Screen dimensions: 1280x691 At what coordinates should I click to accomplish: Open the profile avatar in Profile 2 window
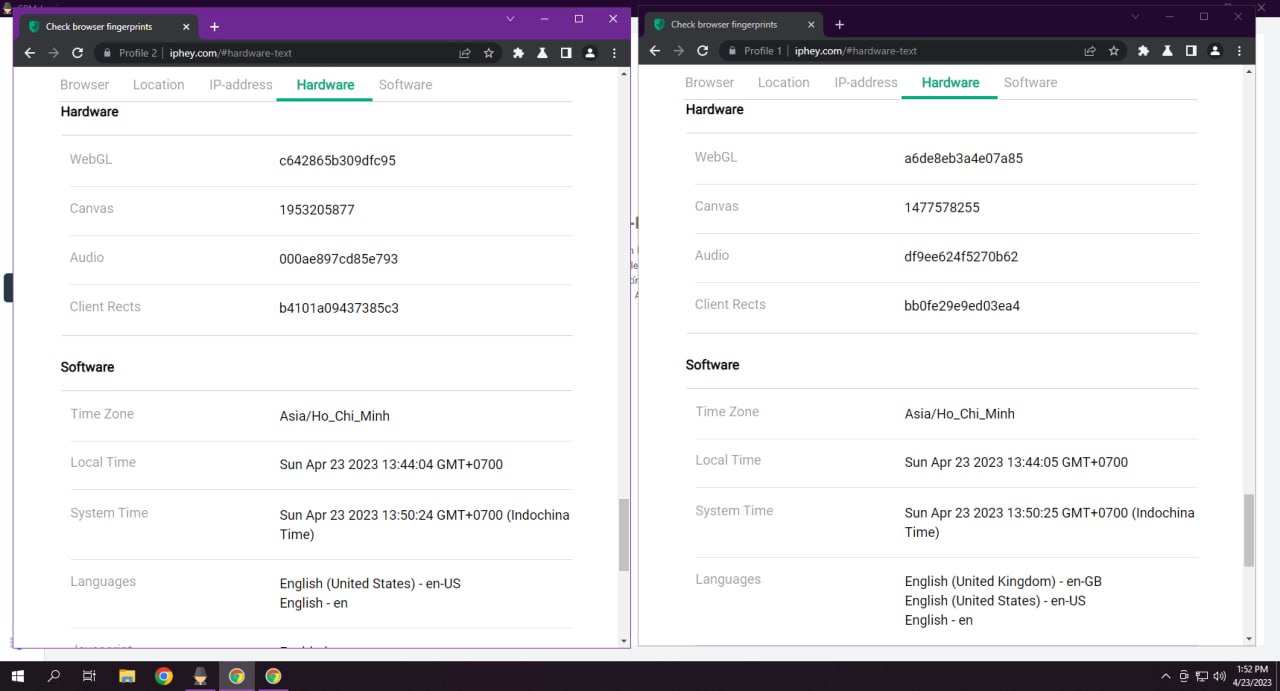tap(590, 53)
